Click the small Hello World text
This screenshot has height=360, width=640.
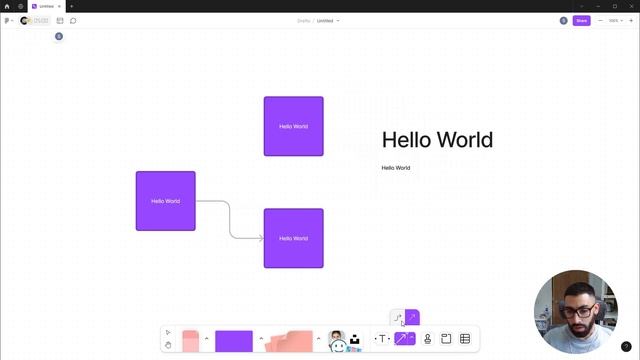(396, 168)
